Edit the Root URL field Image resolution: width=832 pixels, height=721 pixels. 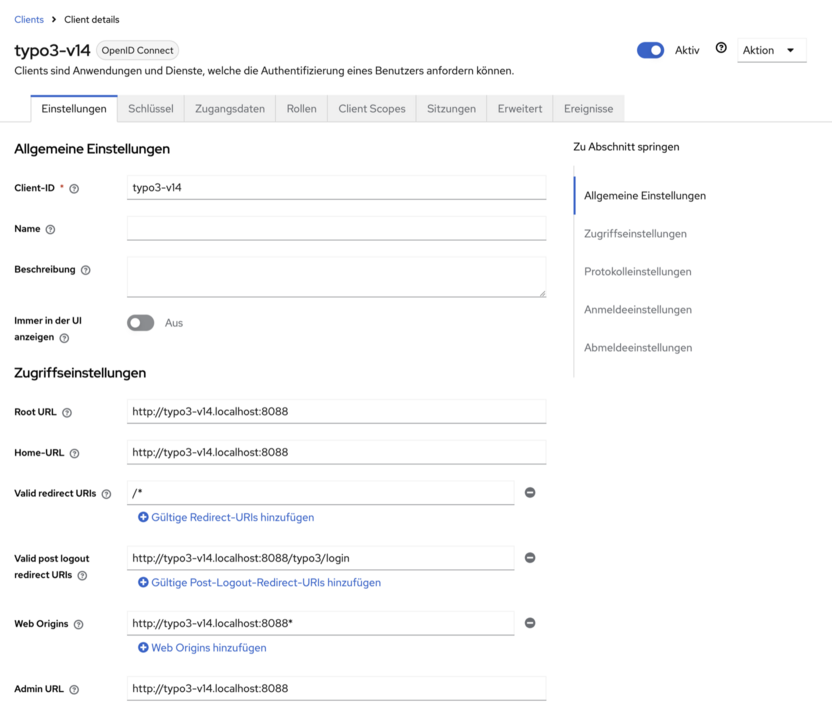coord(336,412)
